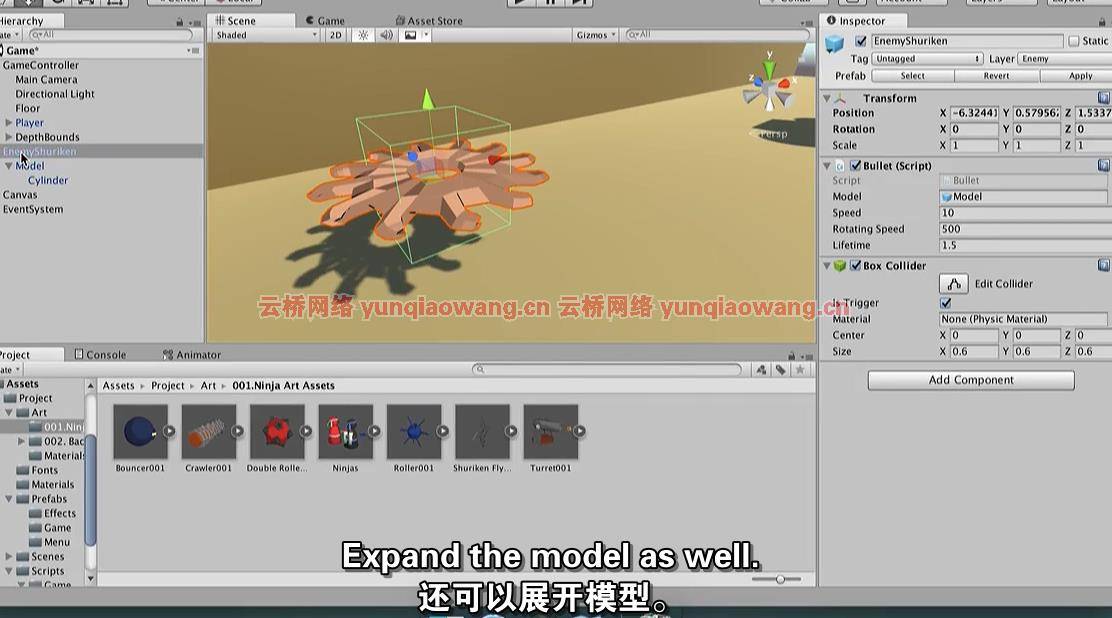
Task: Expand Crawler001 asset arrow
Action: click(237, 431)
